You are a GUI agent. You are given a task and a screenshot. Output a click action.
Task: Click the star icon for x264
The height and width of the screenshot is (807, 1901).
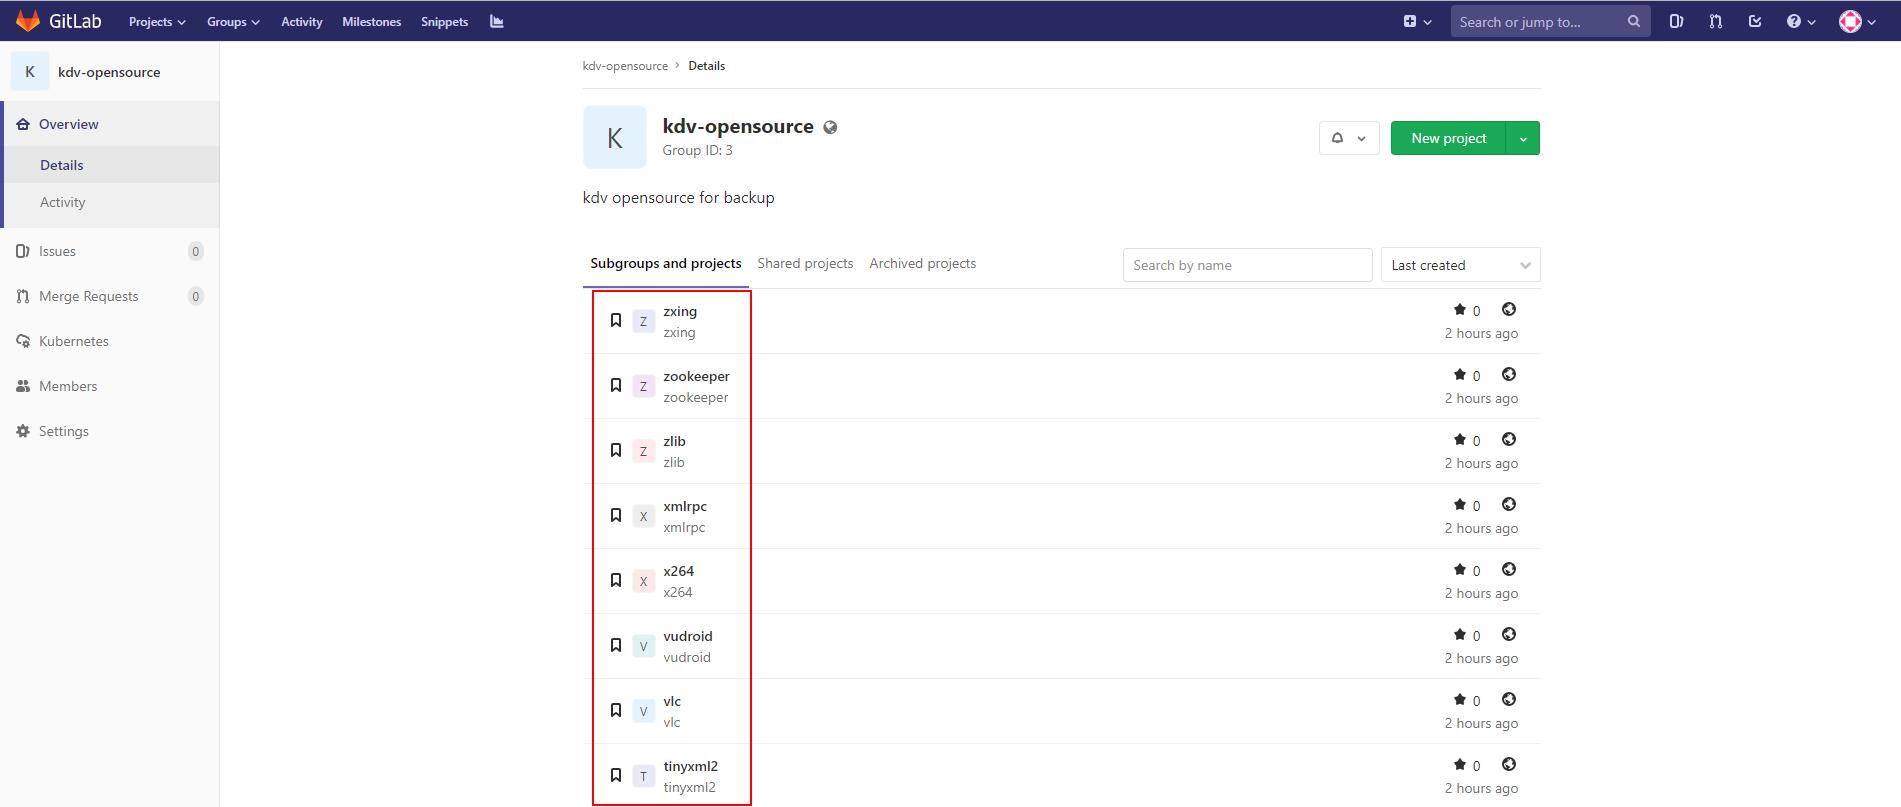tap(1459, 570)
